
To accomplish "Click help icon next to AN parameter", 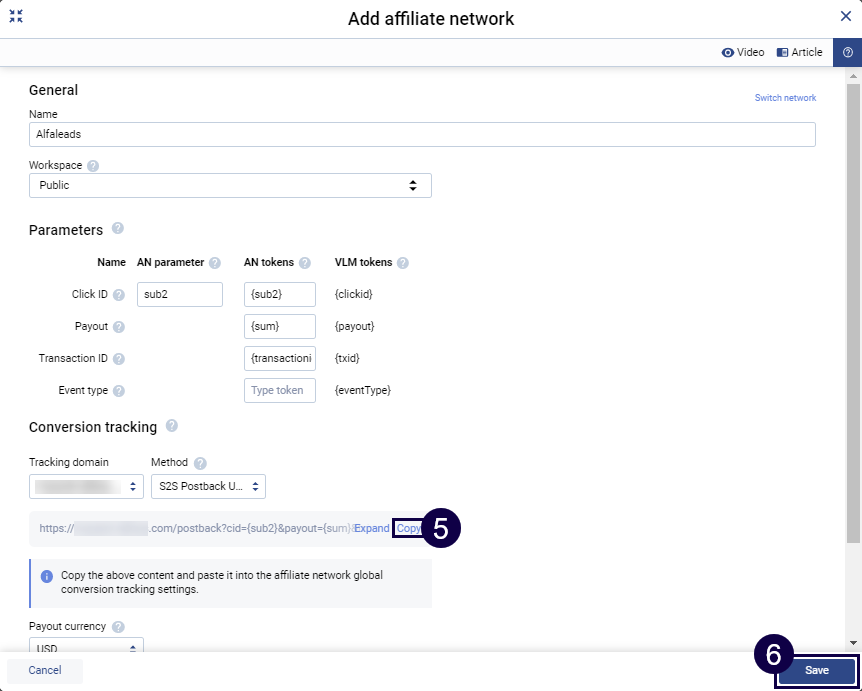I will click(215, 263).
